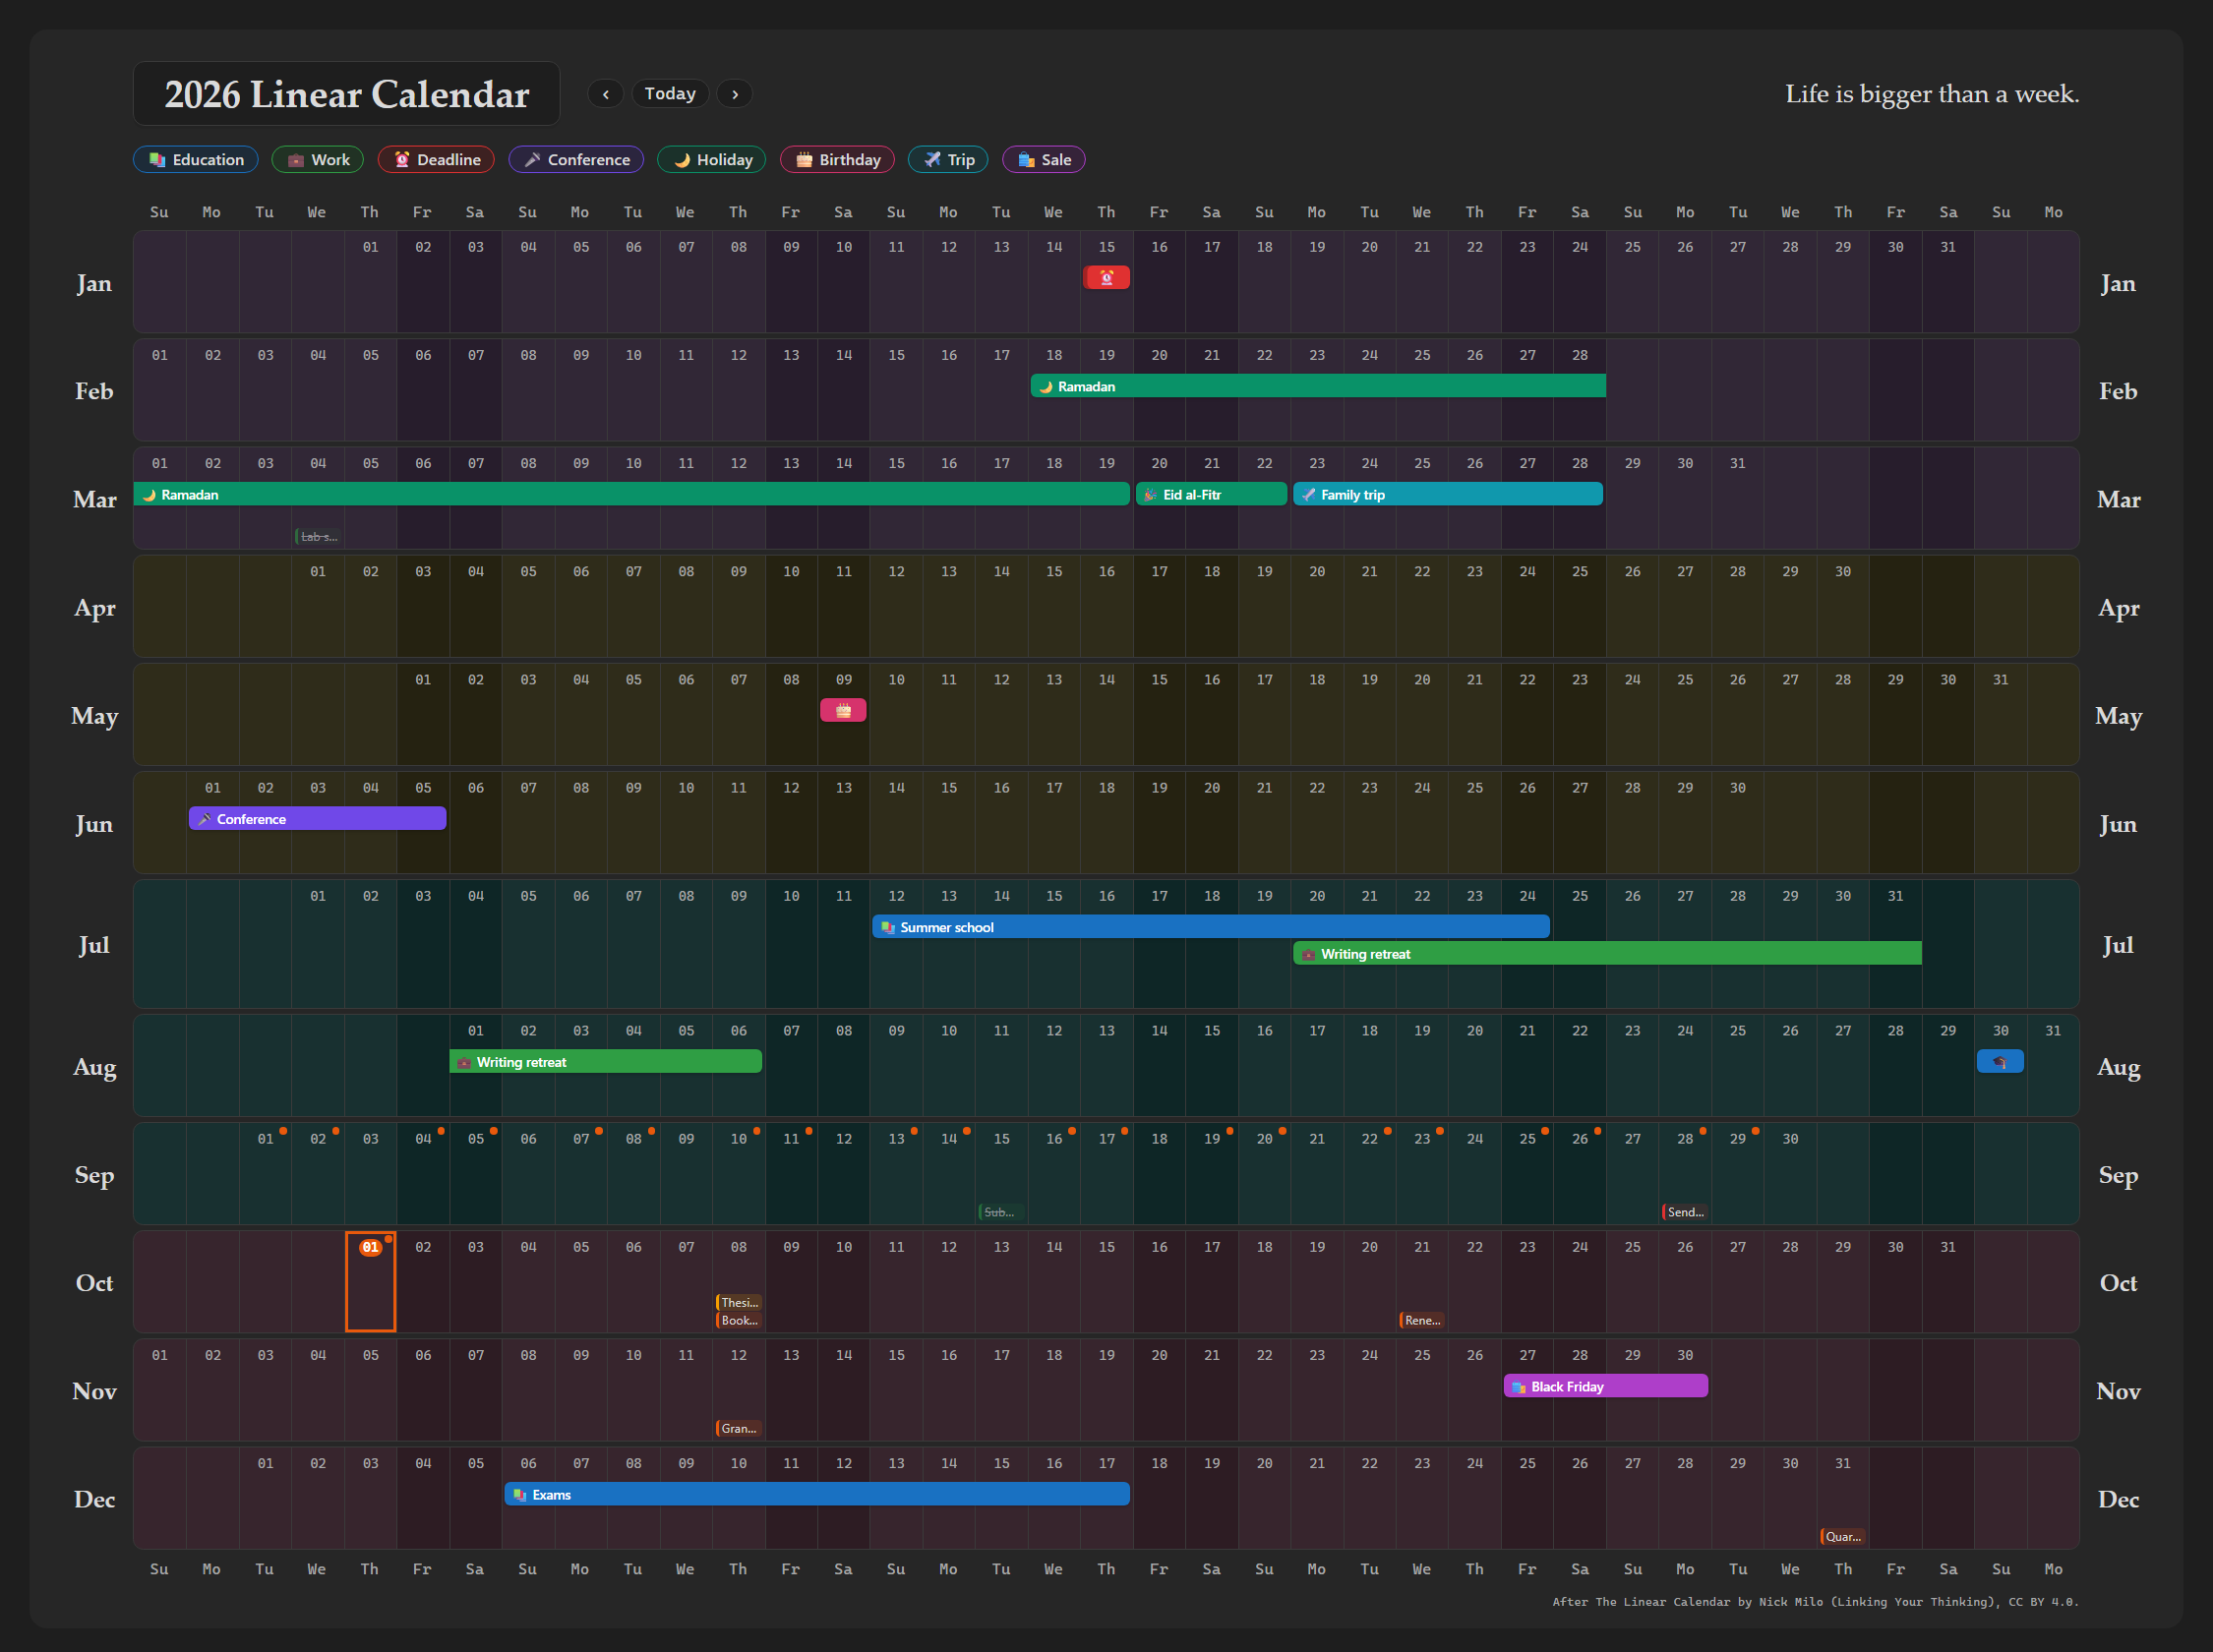Select the Apr 15 day cell

(1054, 606)
